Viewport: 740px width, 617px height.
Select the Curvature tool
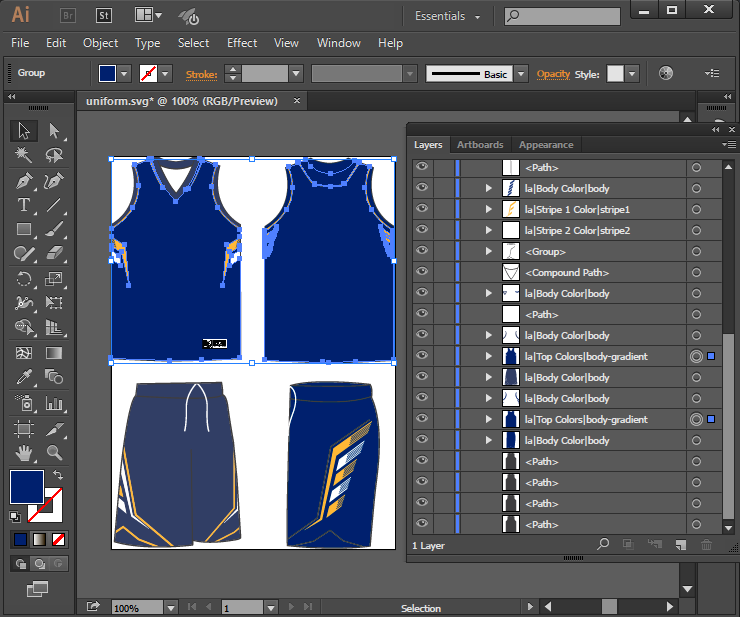pyautogui.click(x=54, y=180)
